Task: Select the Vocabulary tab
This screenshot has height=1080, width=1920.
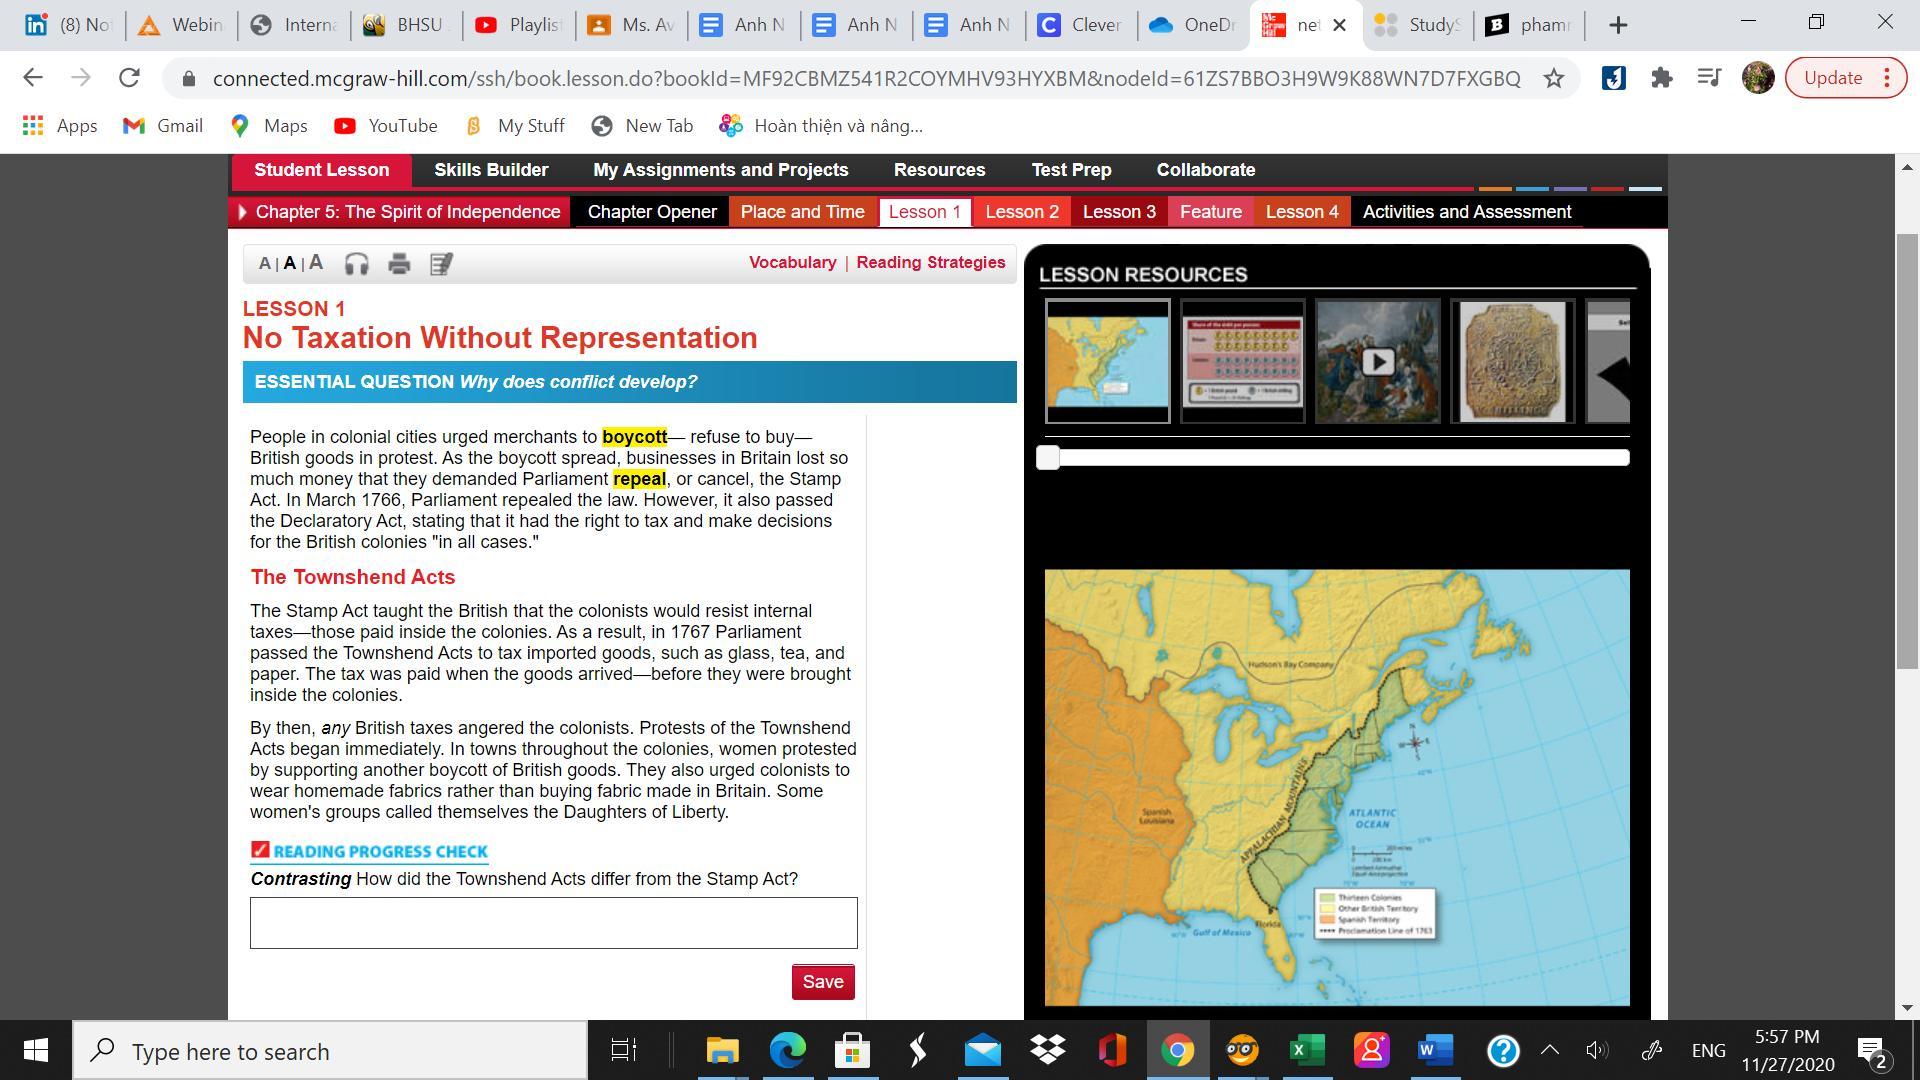Action: 791,262
